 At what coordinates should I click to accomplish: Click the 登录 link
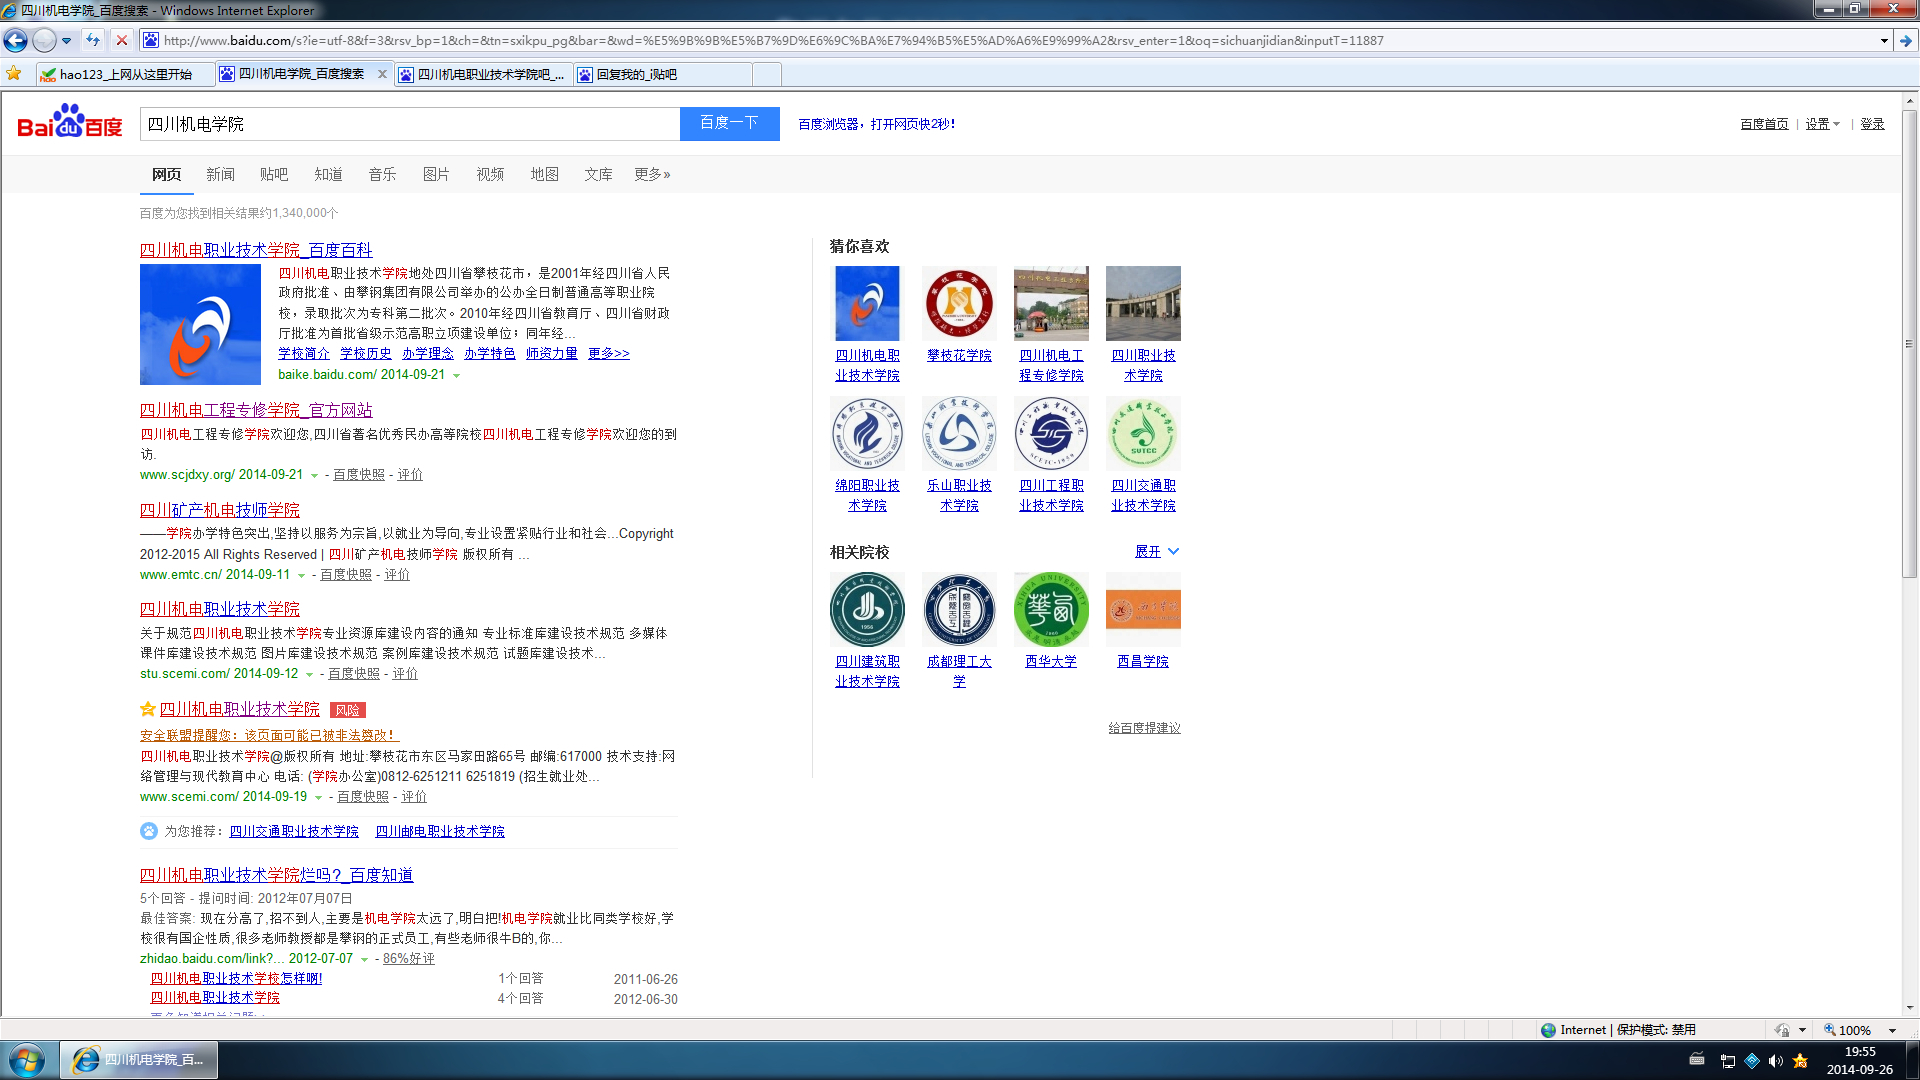pos(1872,124)
